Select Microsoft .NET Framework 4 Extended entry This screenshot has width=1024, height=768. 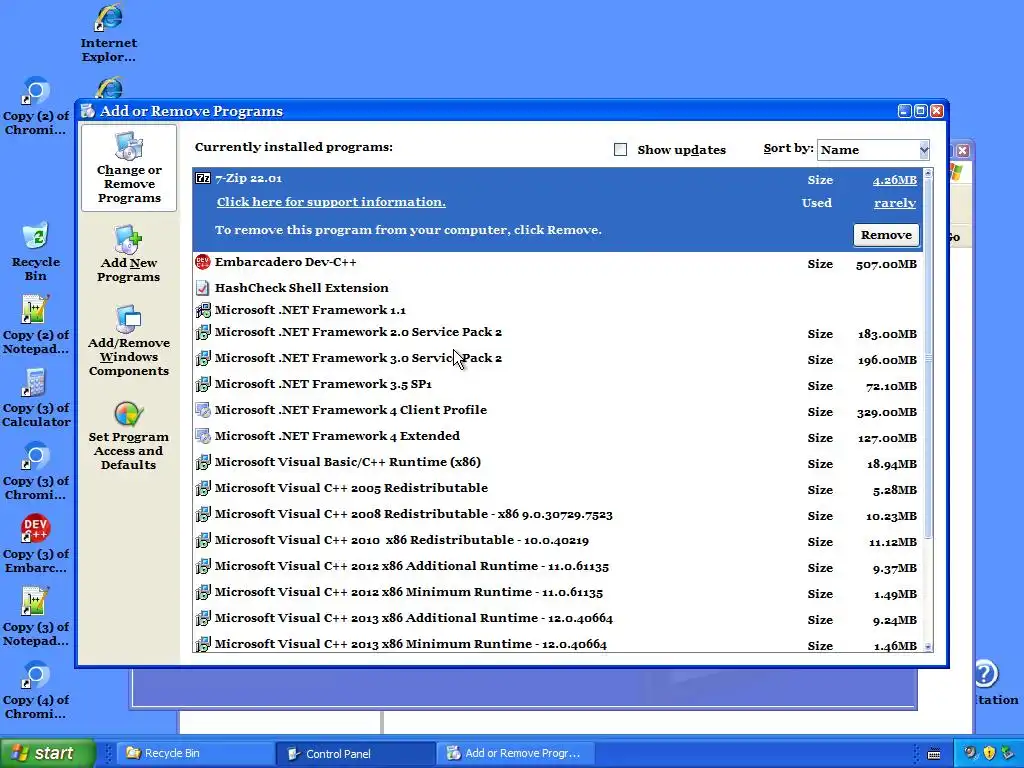(557, 436)
